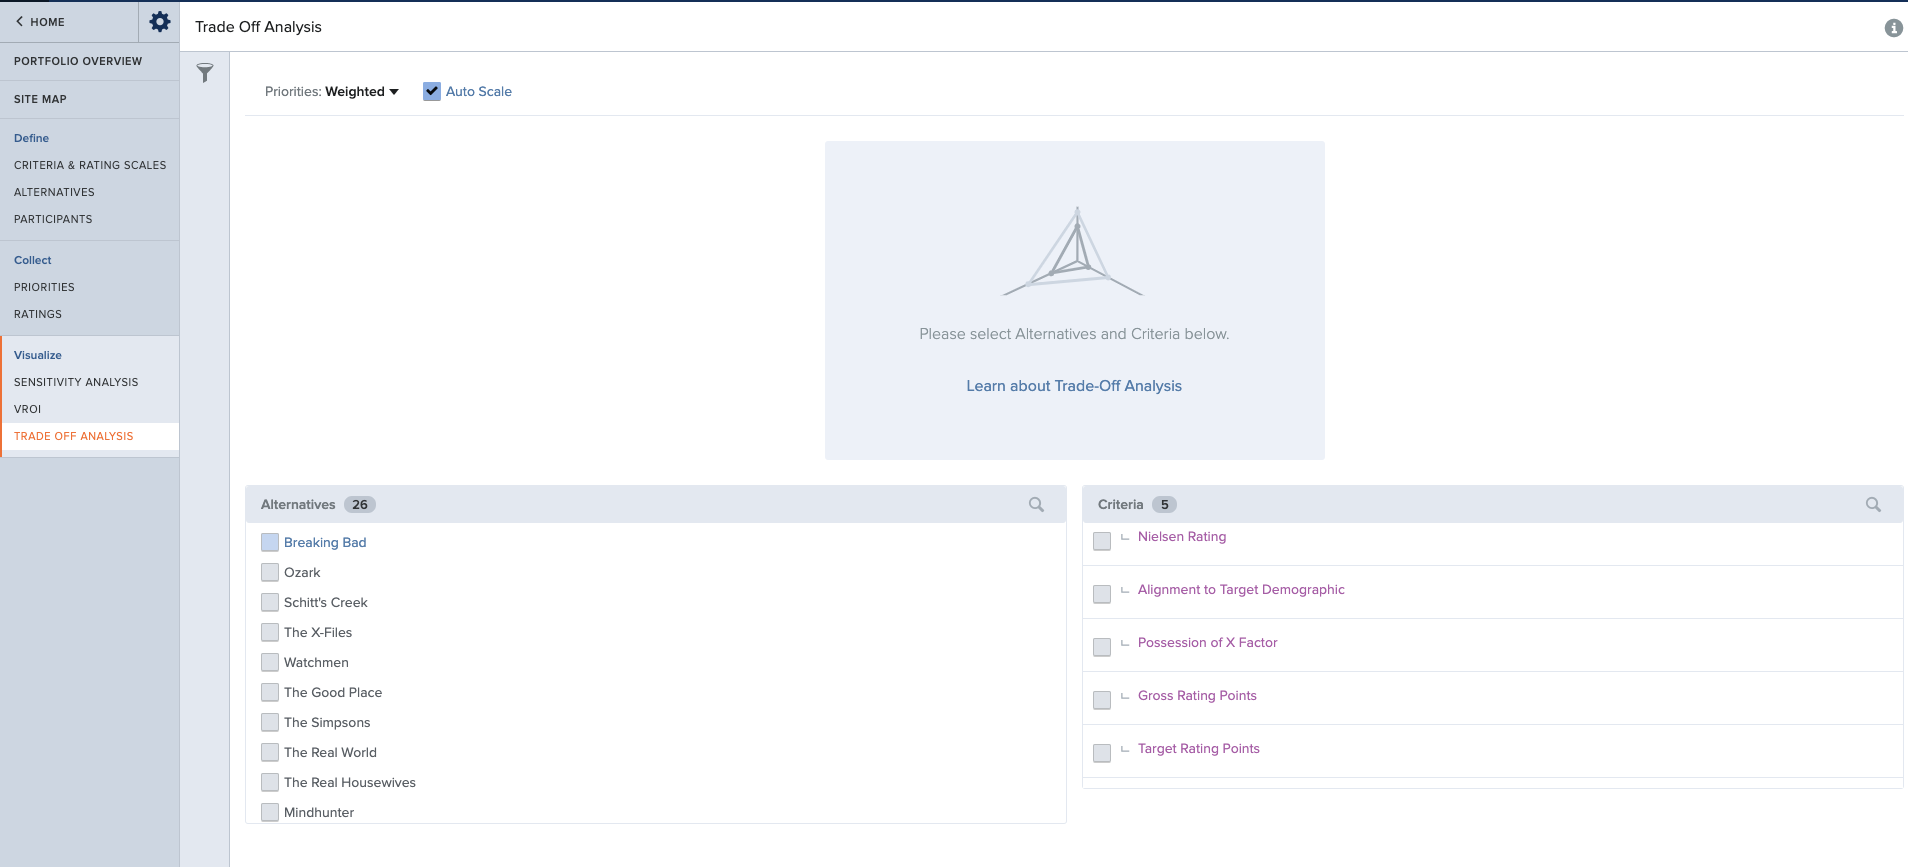Tick the Mindhunter checkbox
This screenshot has height=867, width=1908.
click(270, 812)
